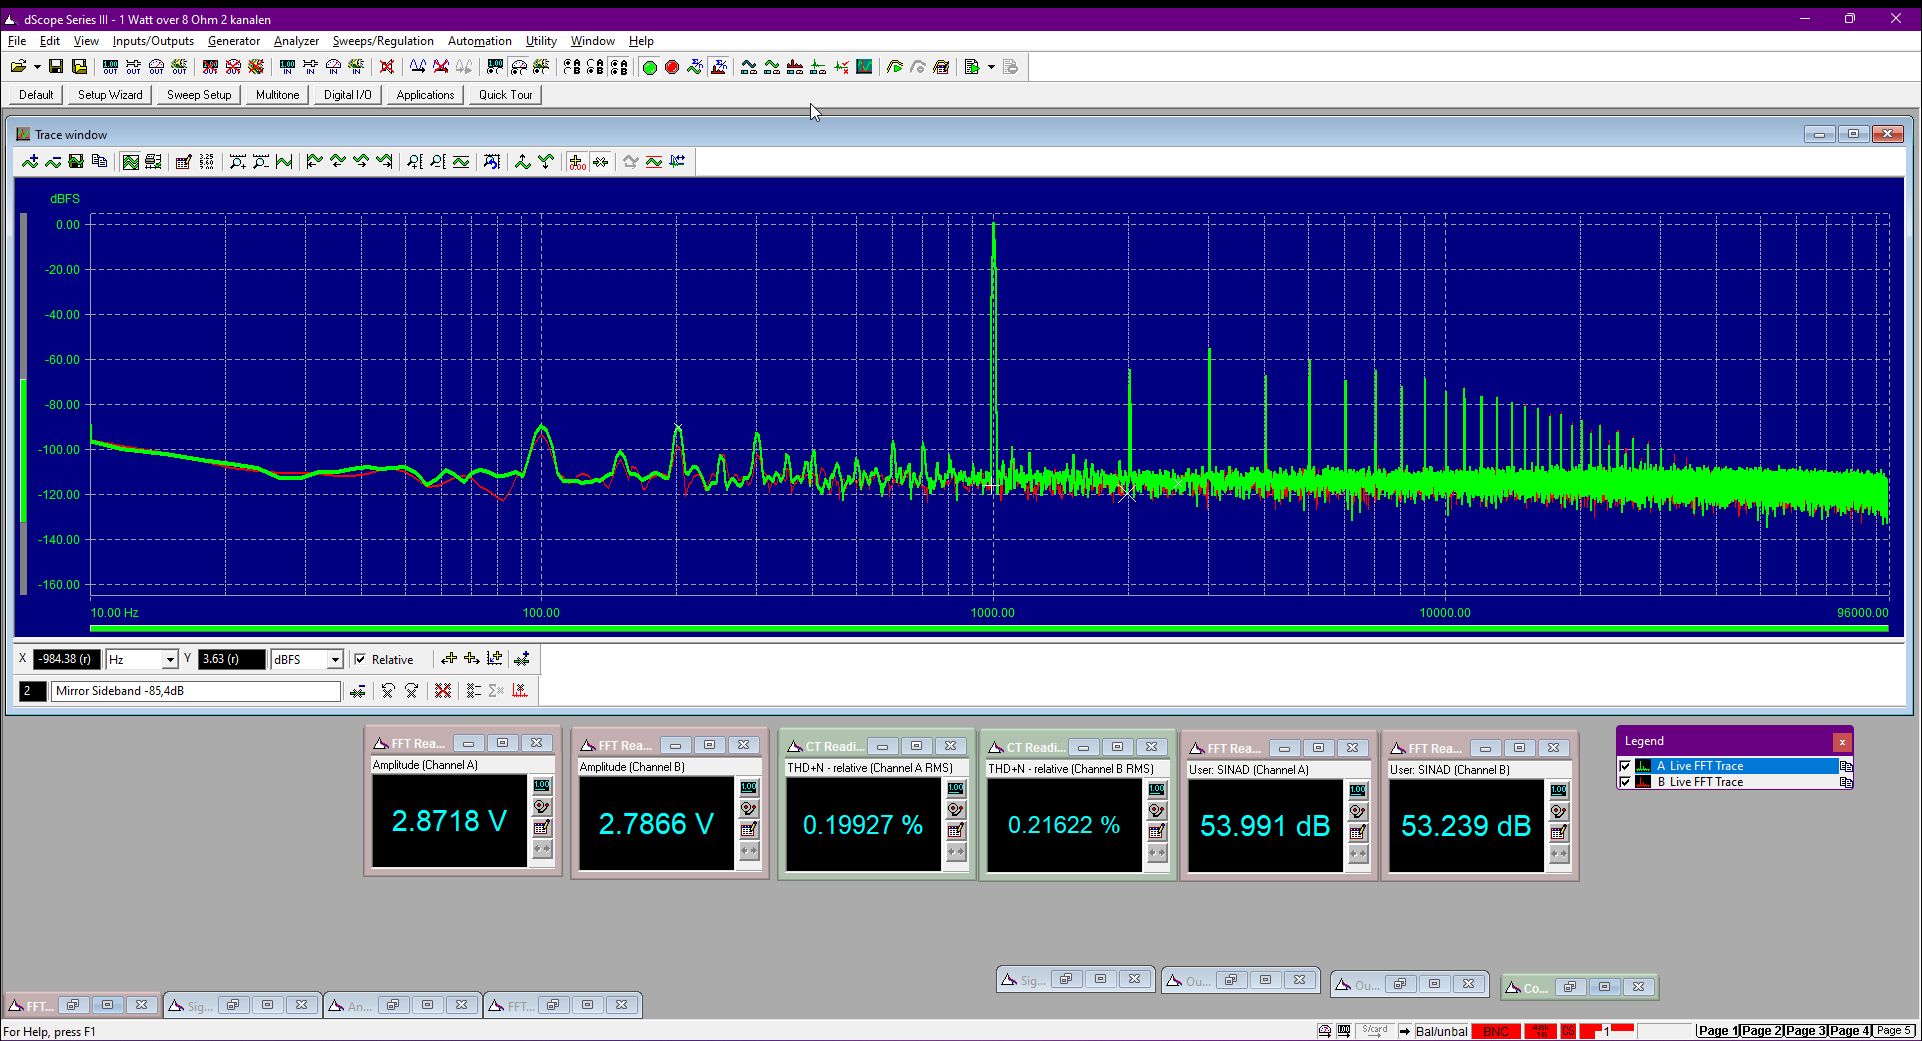
Task: Open the X axis Hz units dropdown
Action: 170,660
